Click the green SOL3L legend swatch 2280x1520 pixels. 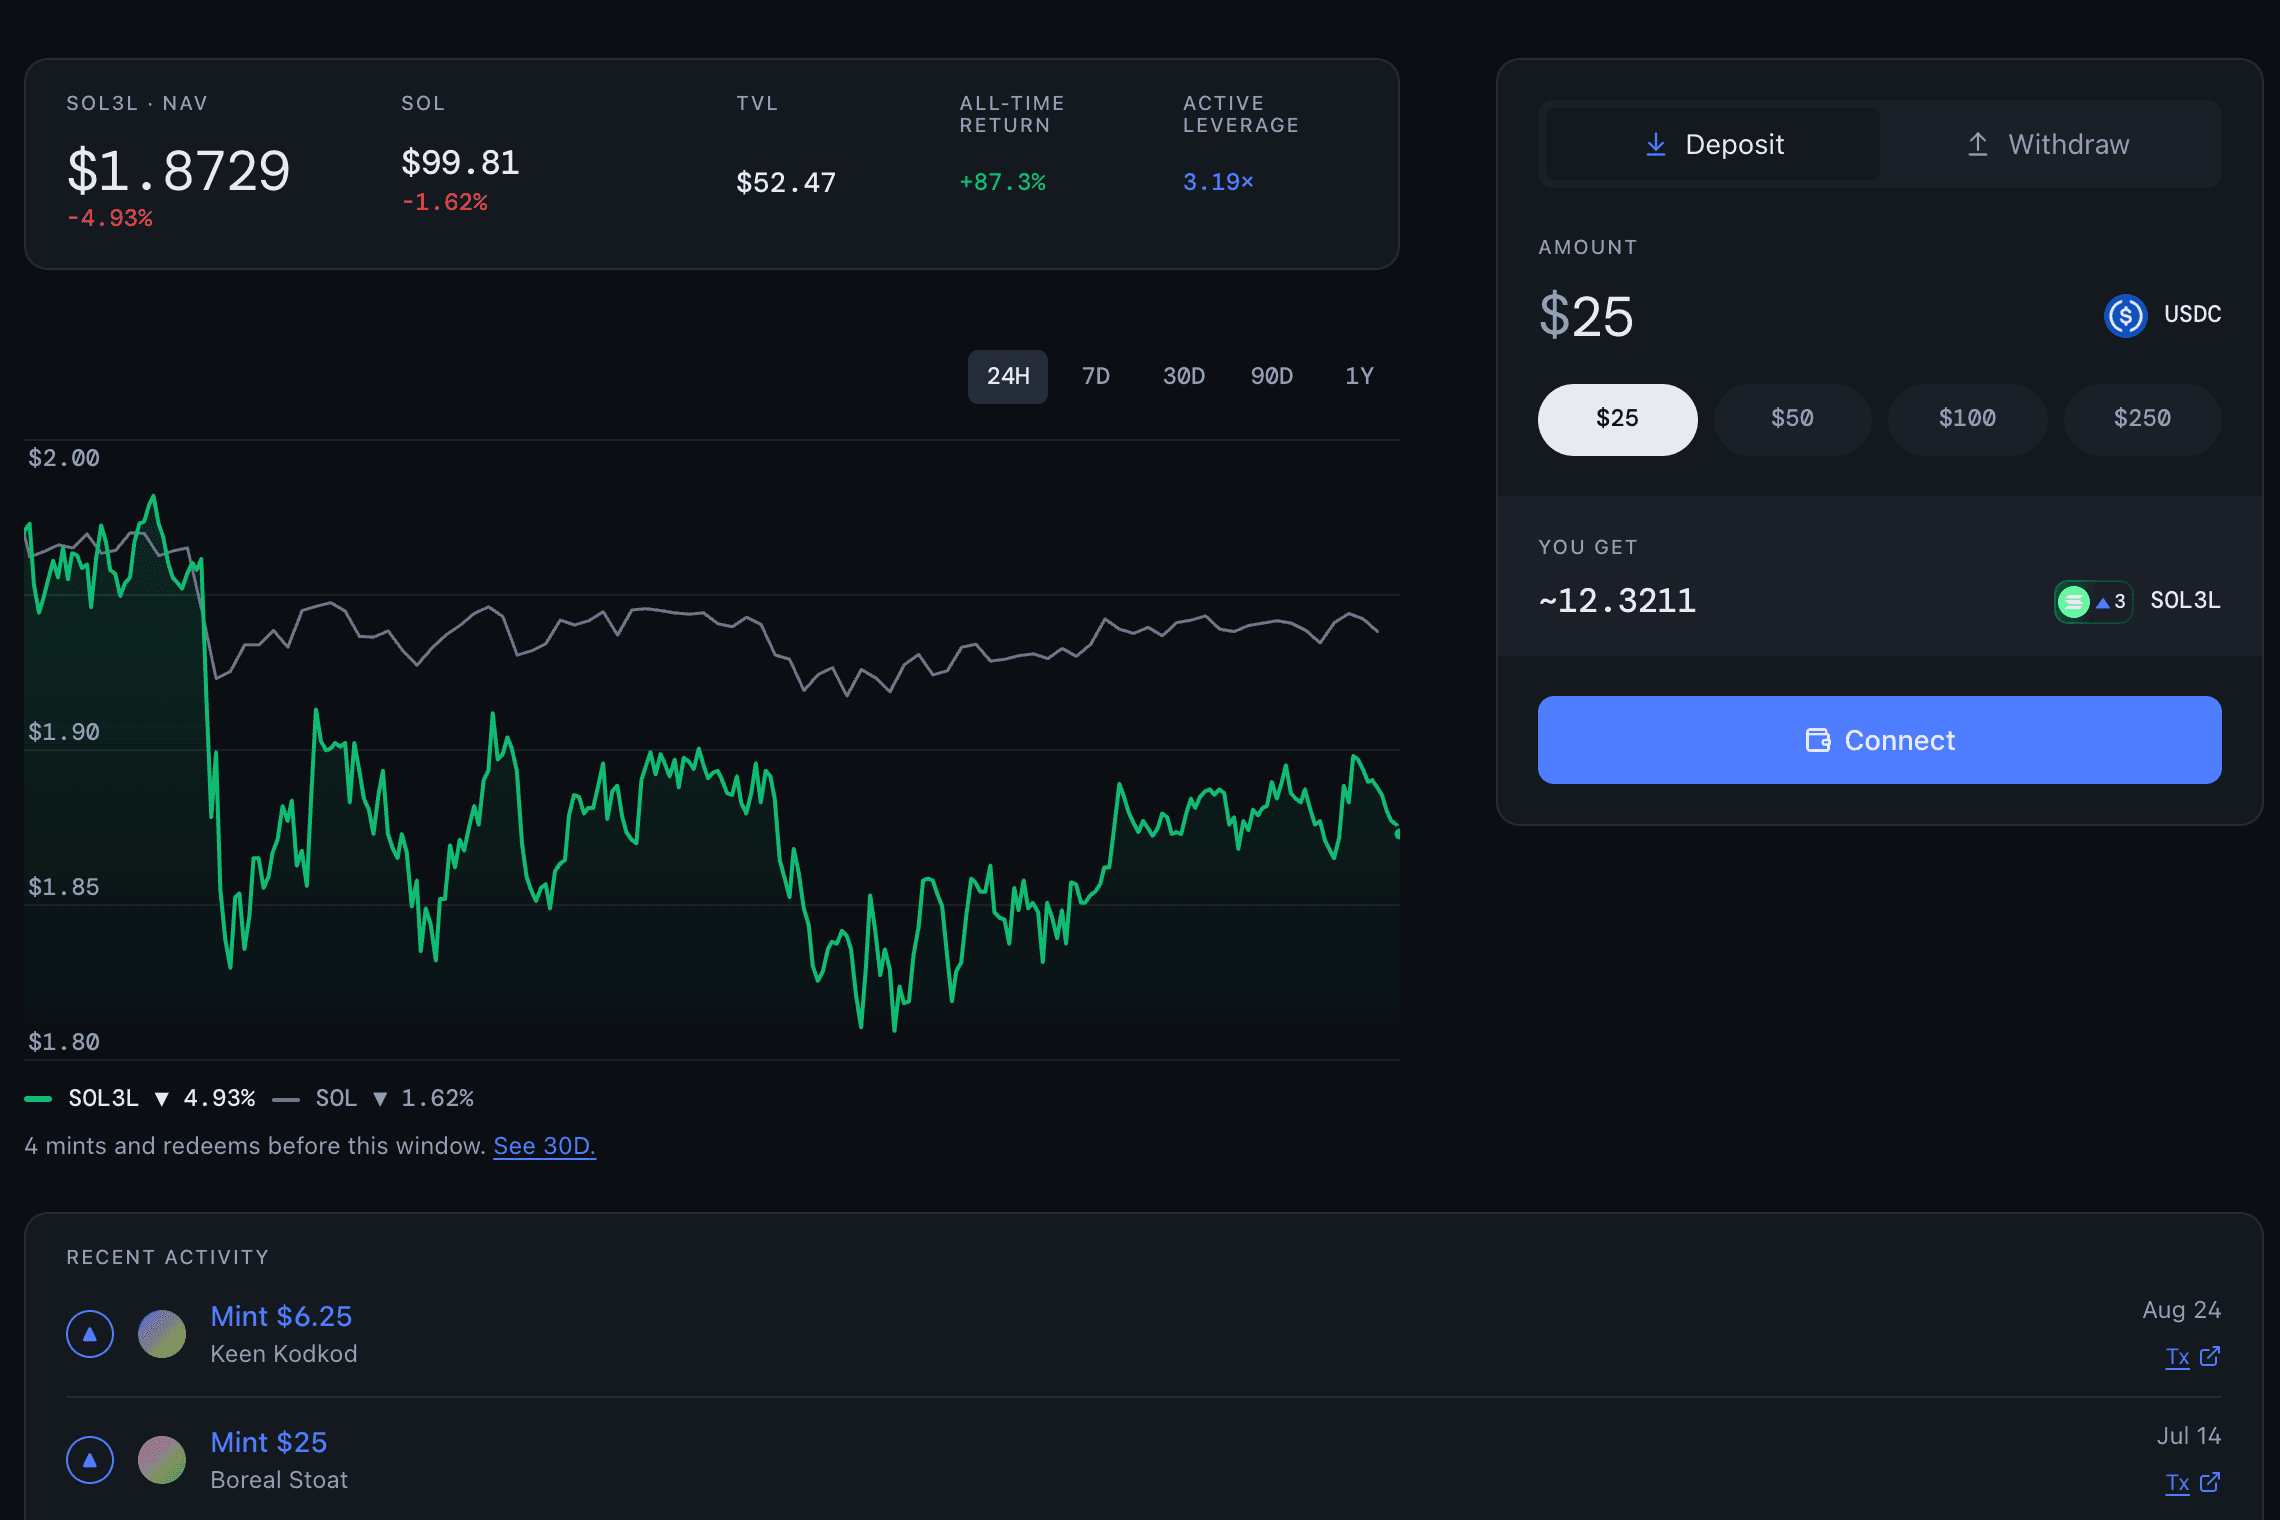[x=38, y=1099]
